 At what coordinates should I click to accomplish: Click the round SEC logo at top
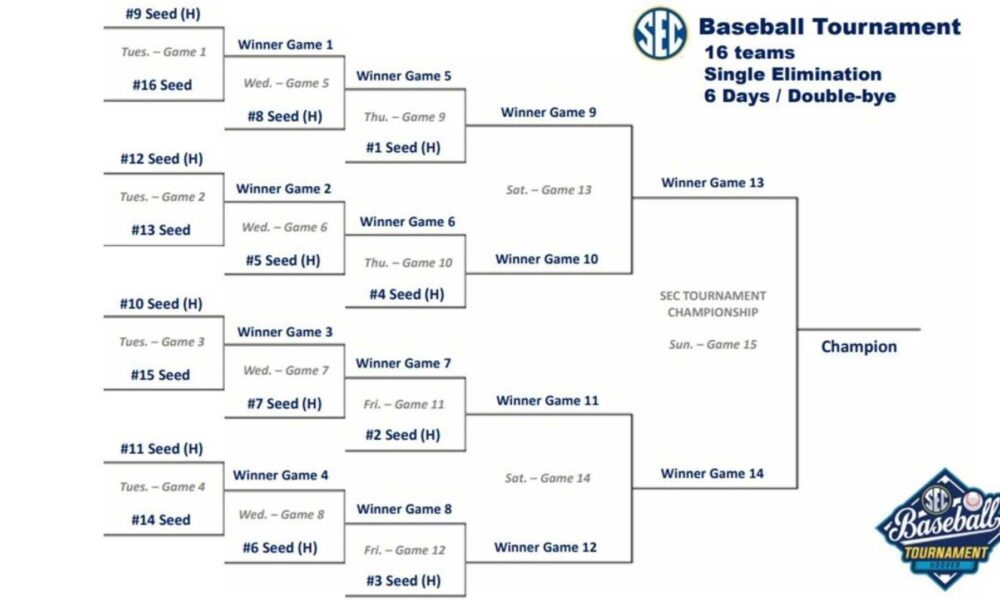660,34
